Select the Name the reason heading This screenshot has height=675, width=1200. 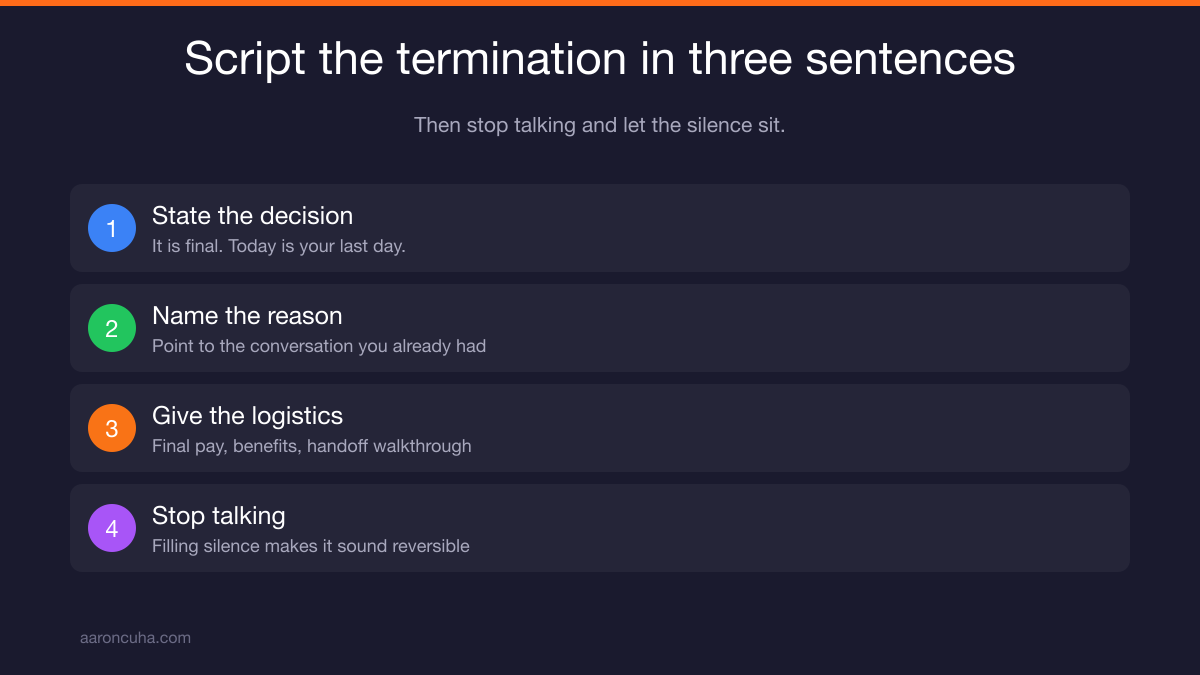[x=247, y=316]
